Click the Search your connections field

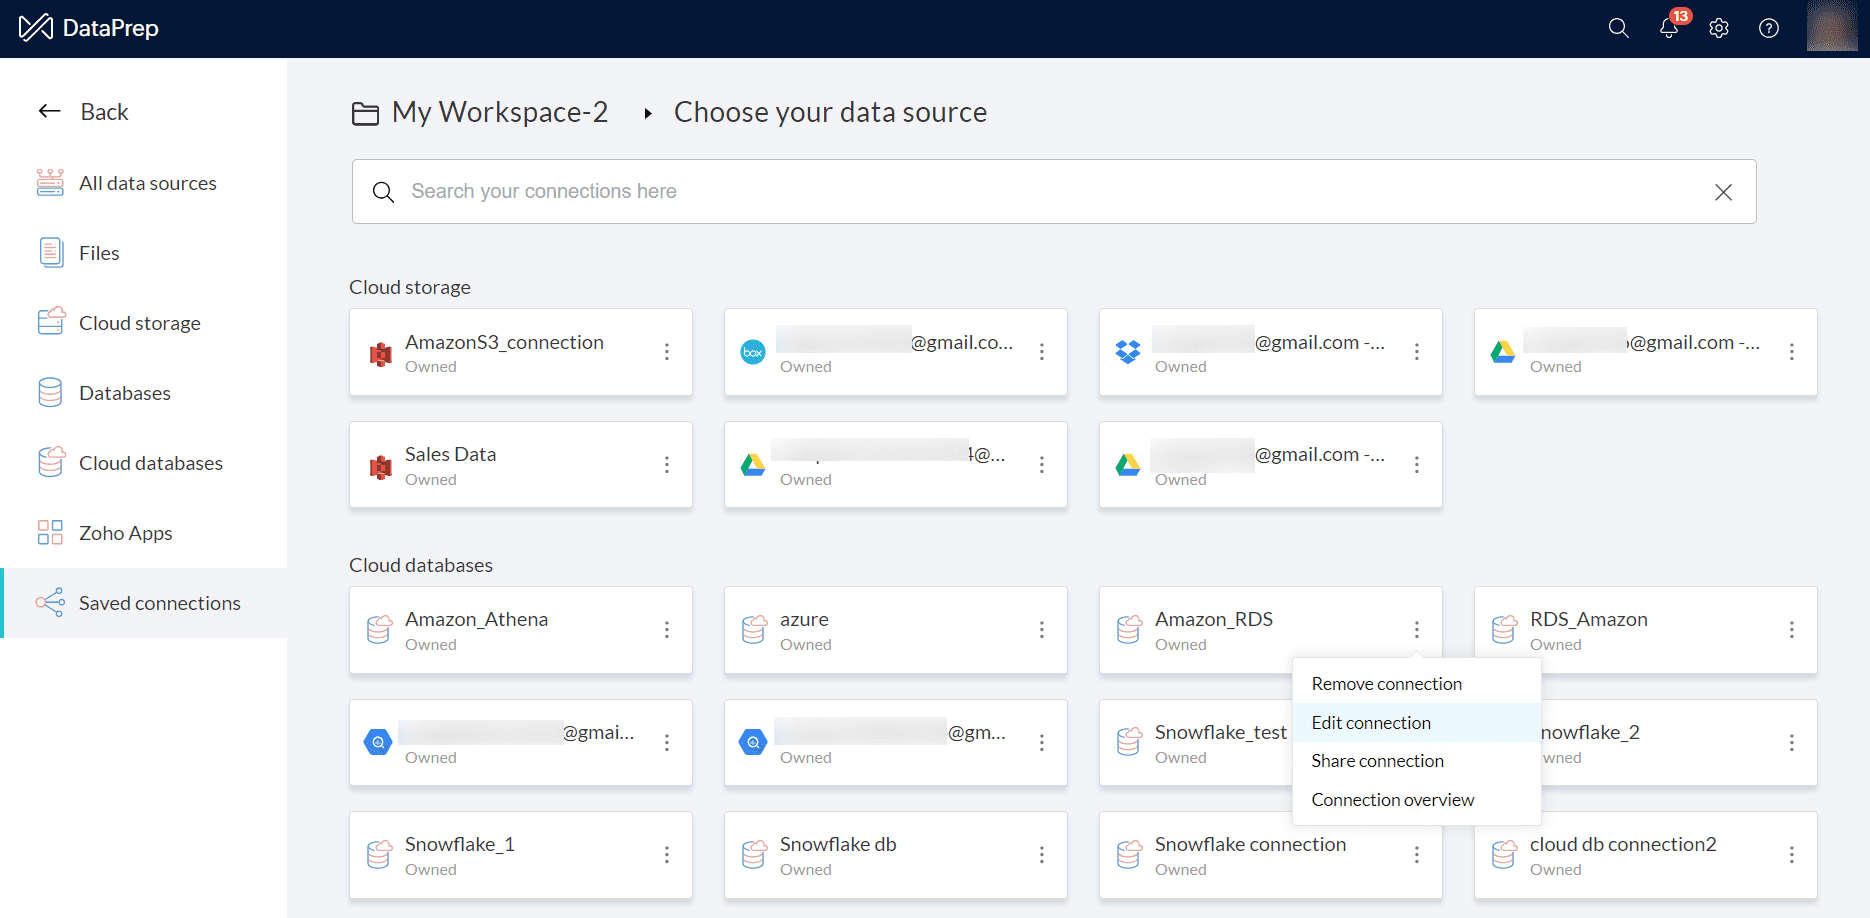[x=1040, y=192]
